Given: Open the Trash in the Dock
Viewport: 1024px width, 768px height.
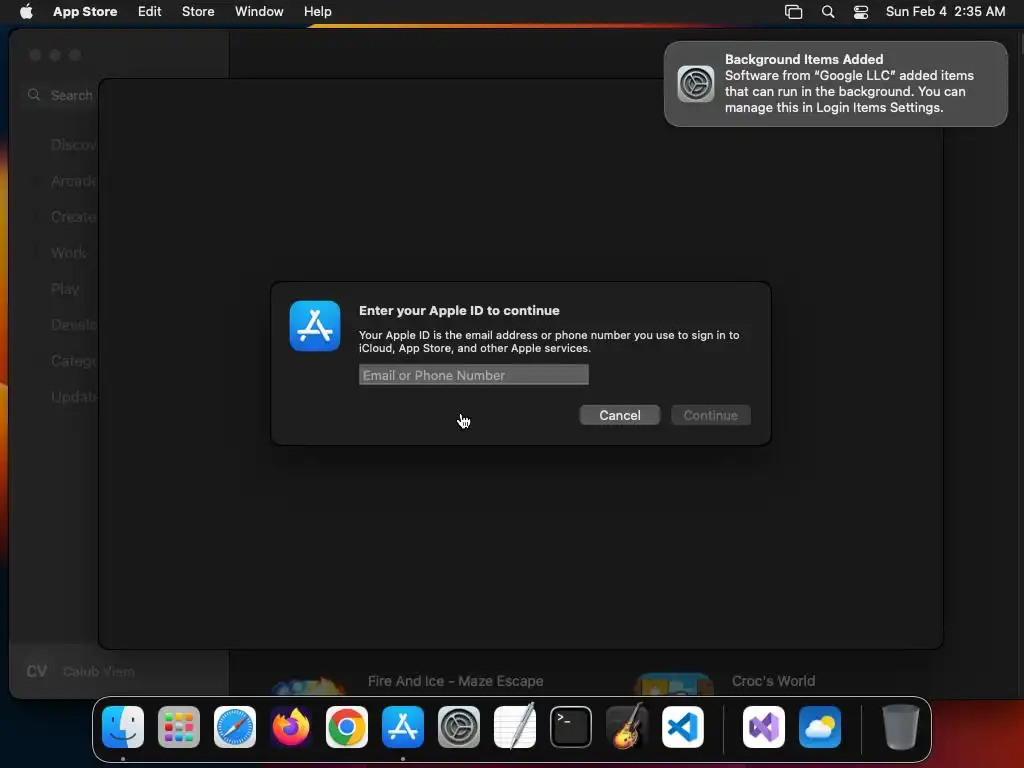Looking at the screenshot, I should click(x=901, y=727).
